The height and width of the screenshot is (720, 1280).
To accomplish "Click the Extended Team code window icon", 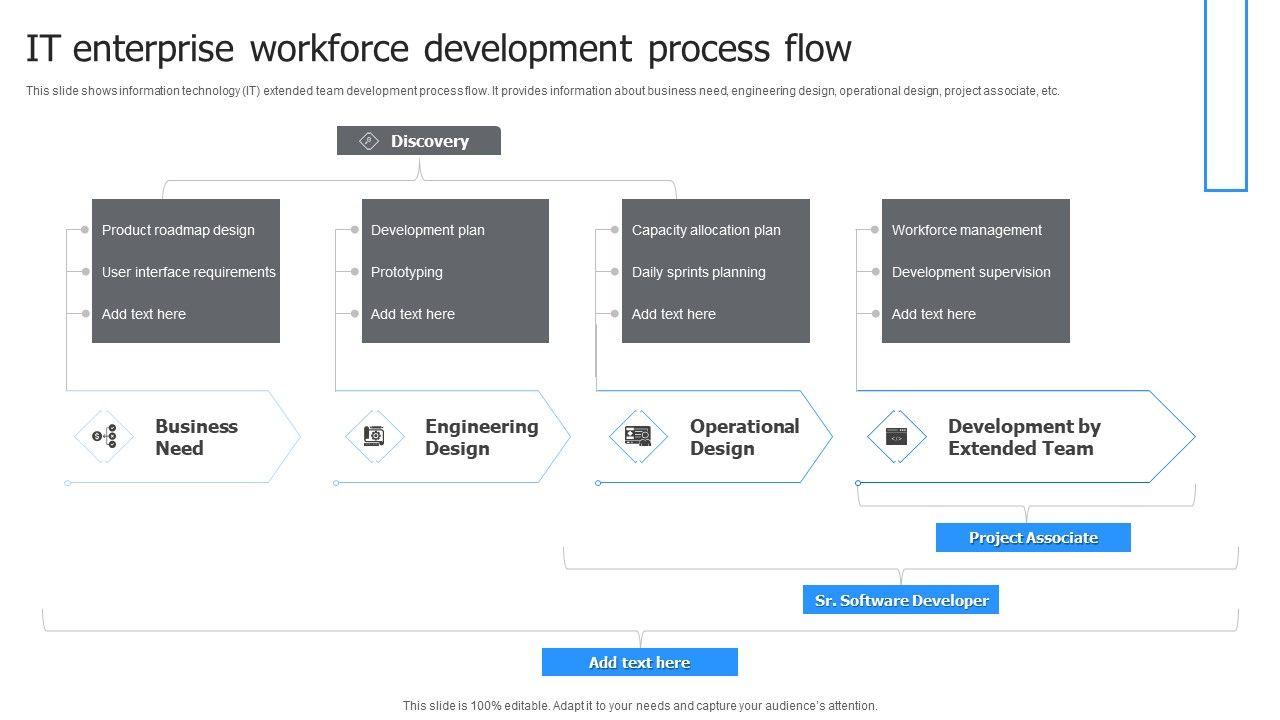I will coord(896,436).
